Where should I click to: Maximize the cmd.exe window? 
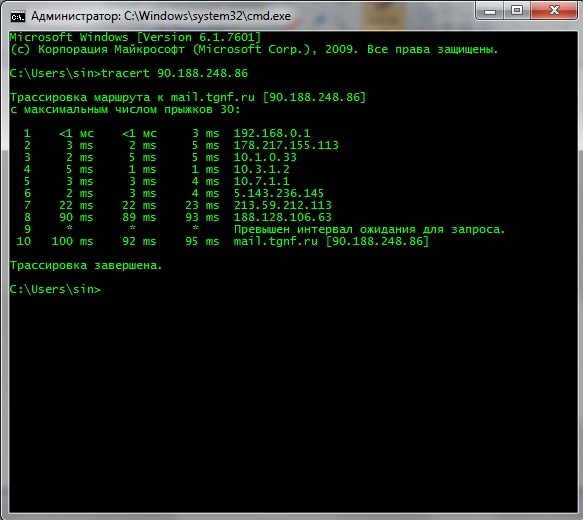[x=517, y=11]
